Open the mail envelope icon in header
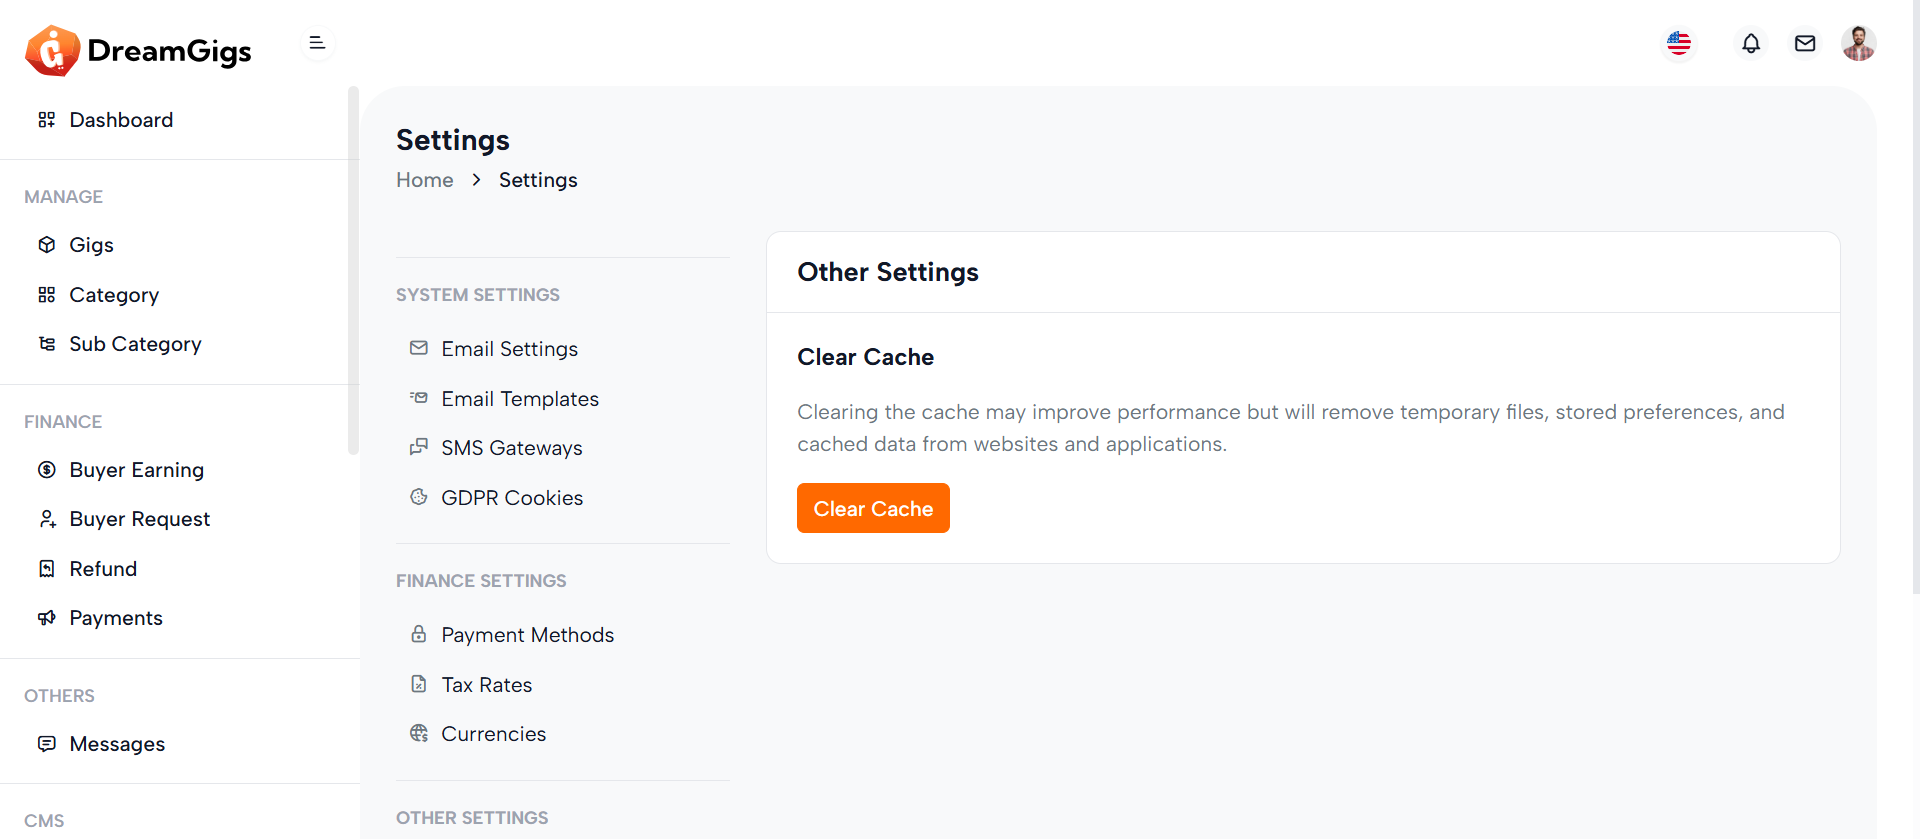Screen dimensions: 1920x839 (x=1805, y=43)
